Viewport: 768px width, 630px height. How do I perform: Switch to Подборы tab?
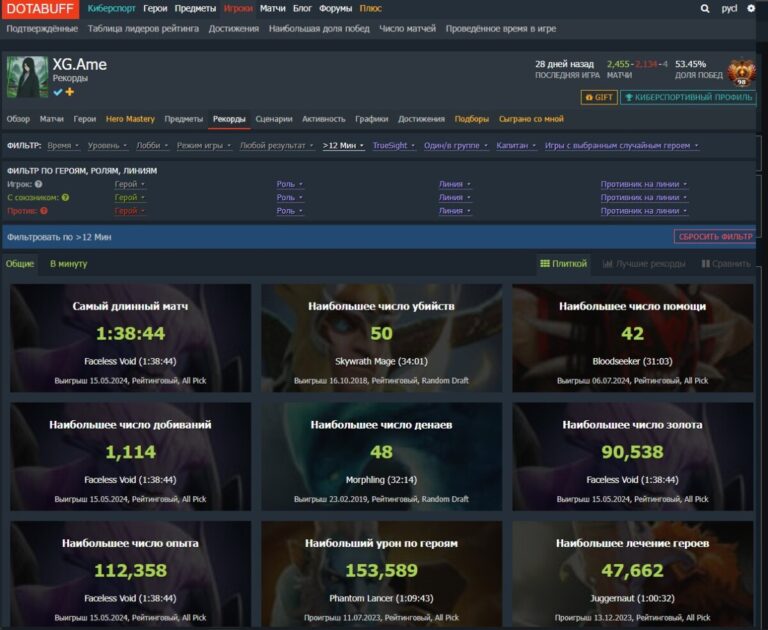point(472,119)
